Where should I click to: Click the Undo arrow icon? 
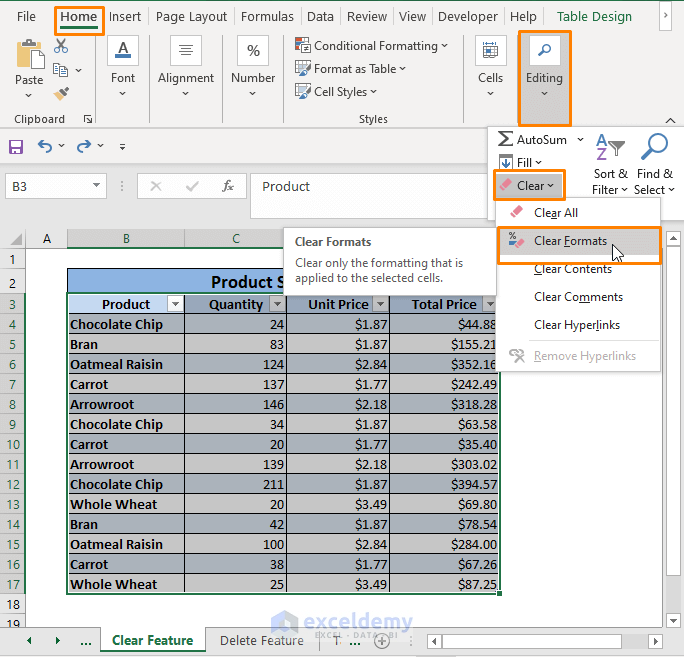click(45, 146)
